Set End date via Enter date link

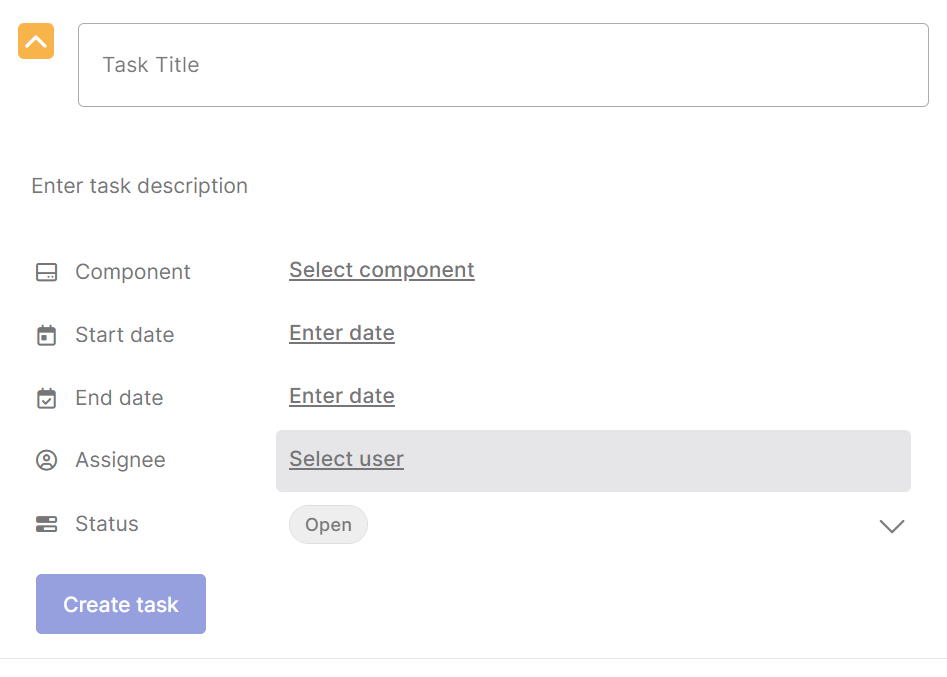(342, 396)
